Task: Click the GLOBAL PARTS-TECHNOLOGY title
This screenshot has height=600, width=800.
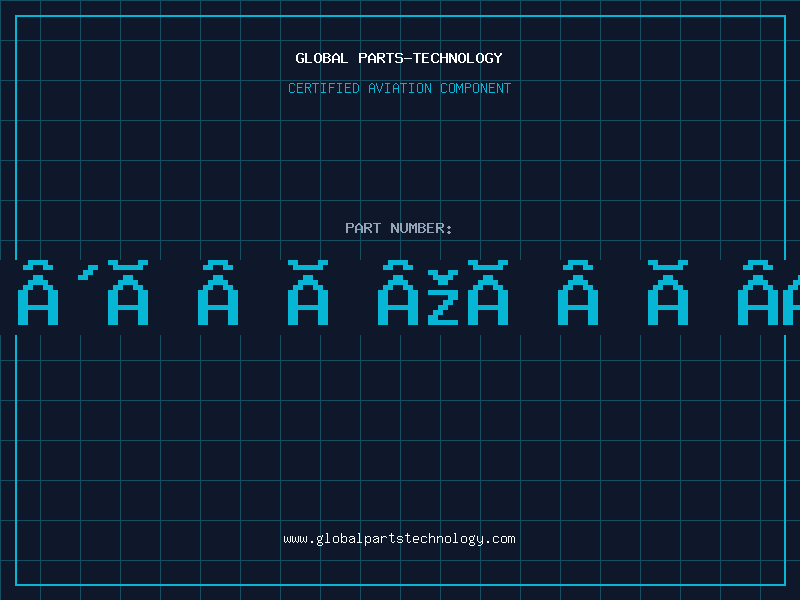Action: click(399, 58)
